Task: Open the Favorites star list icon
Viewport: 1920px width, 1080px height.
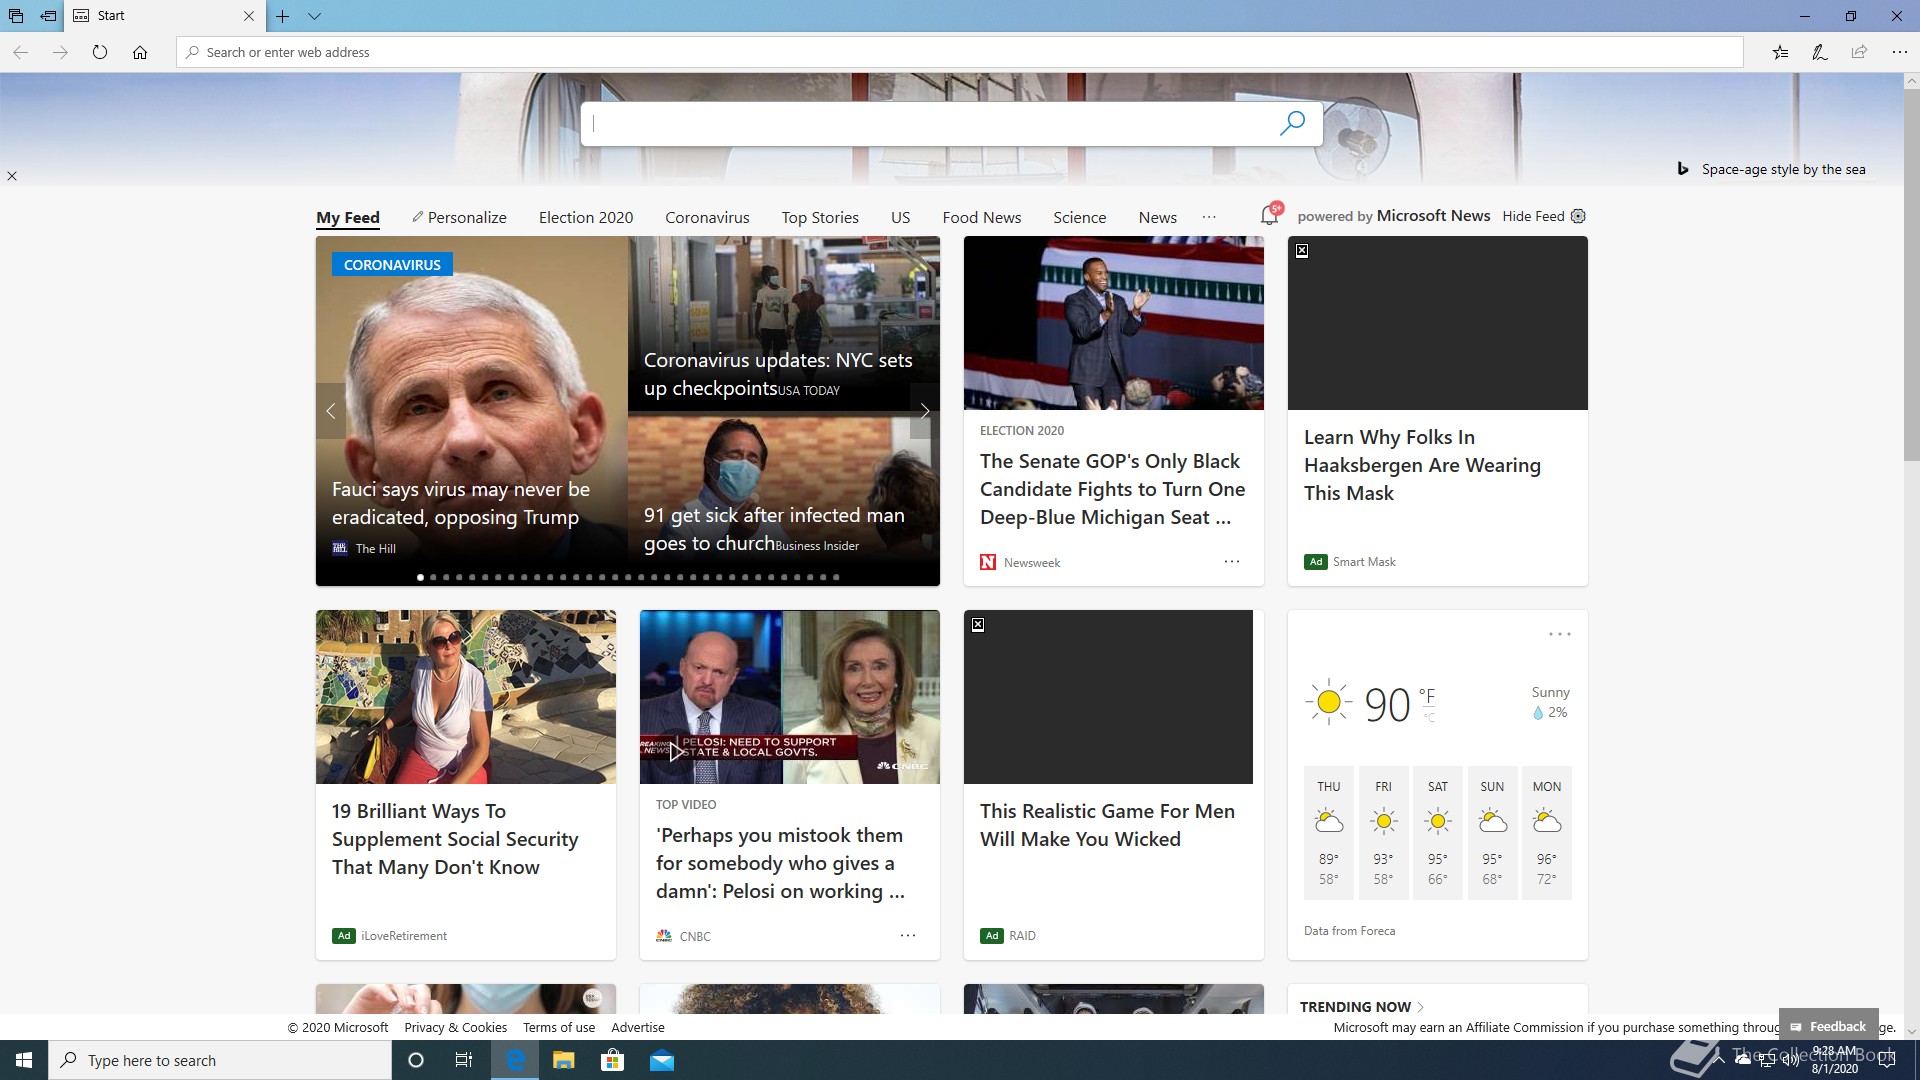Action: tap(1780, 52)
